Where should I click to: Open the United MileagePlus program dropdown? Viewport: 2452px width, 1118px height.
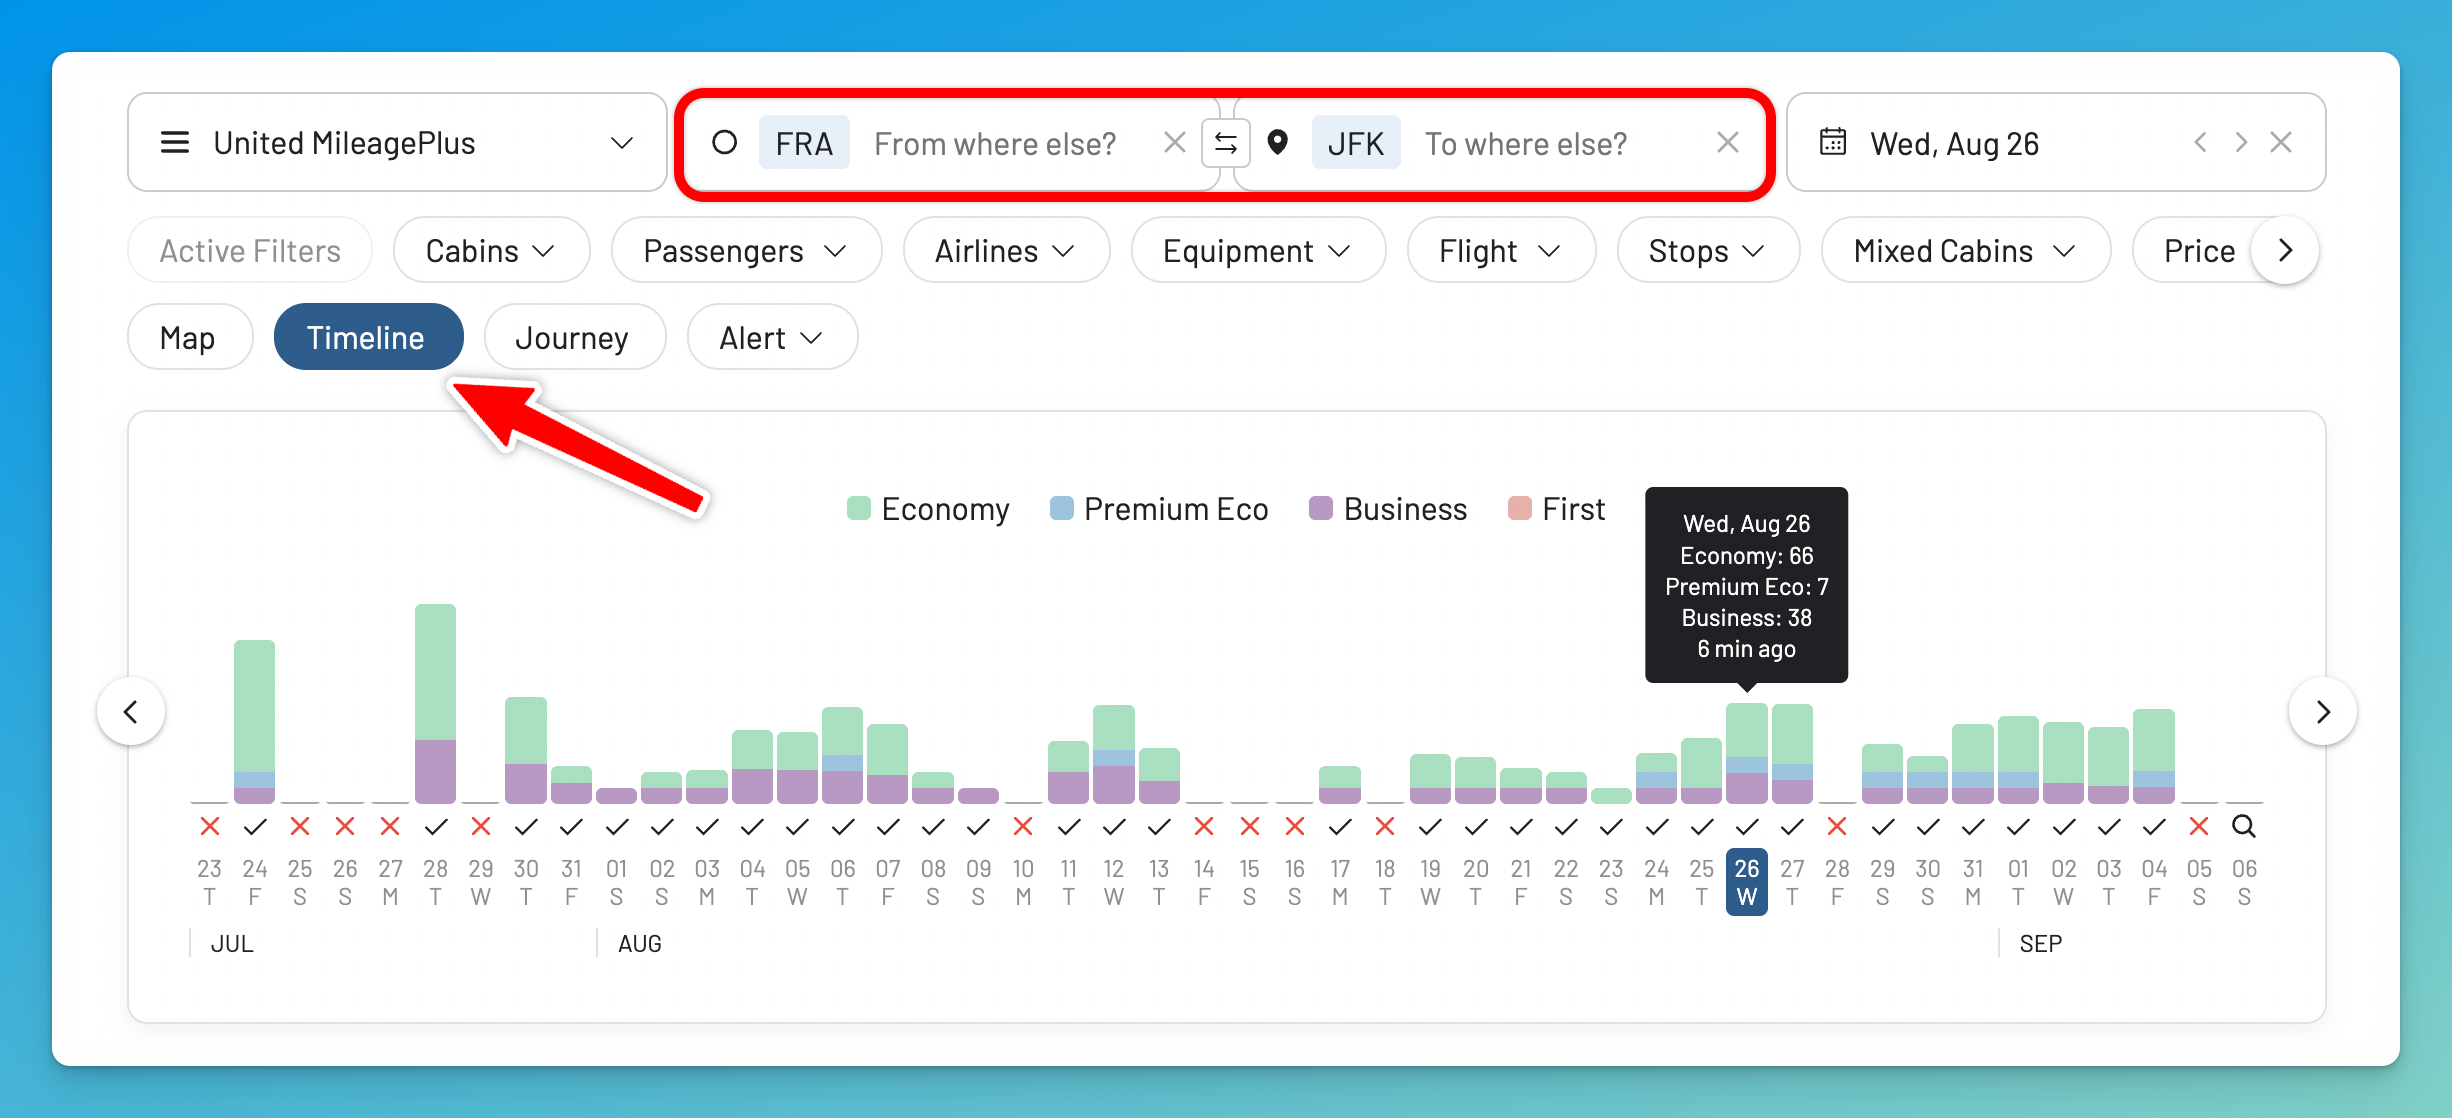click(396, 143)
